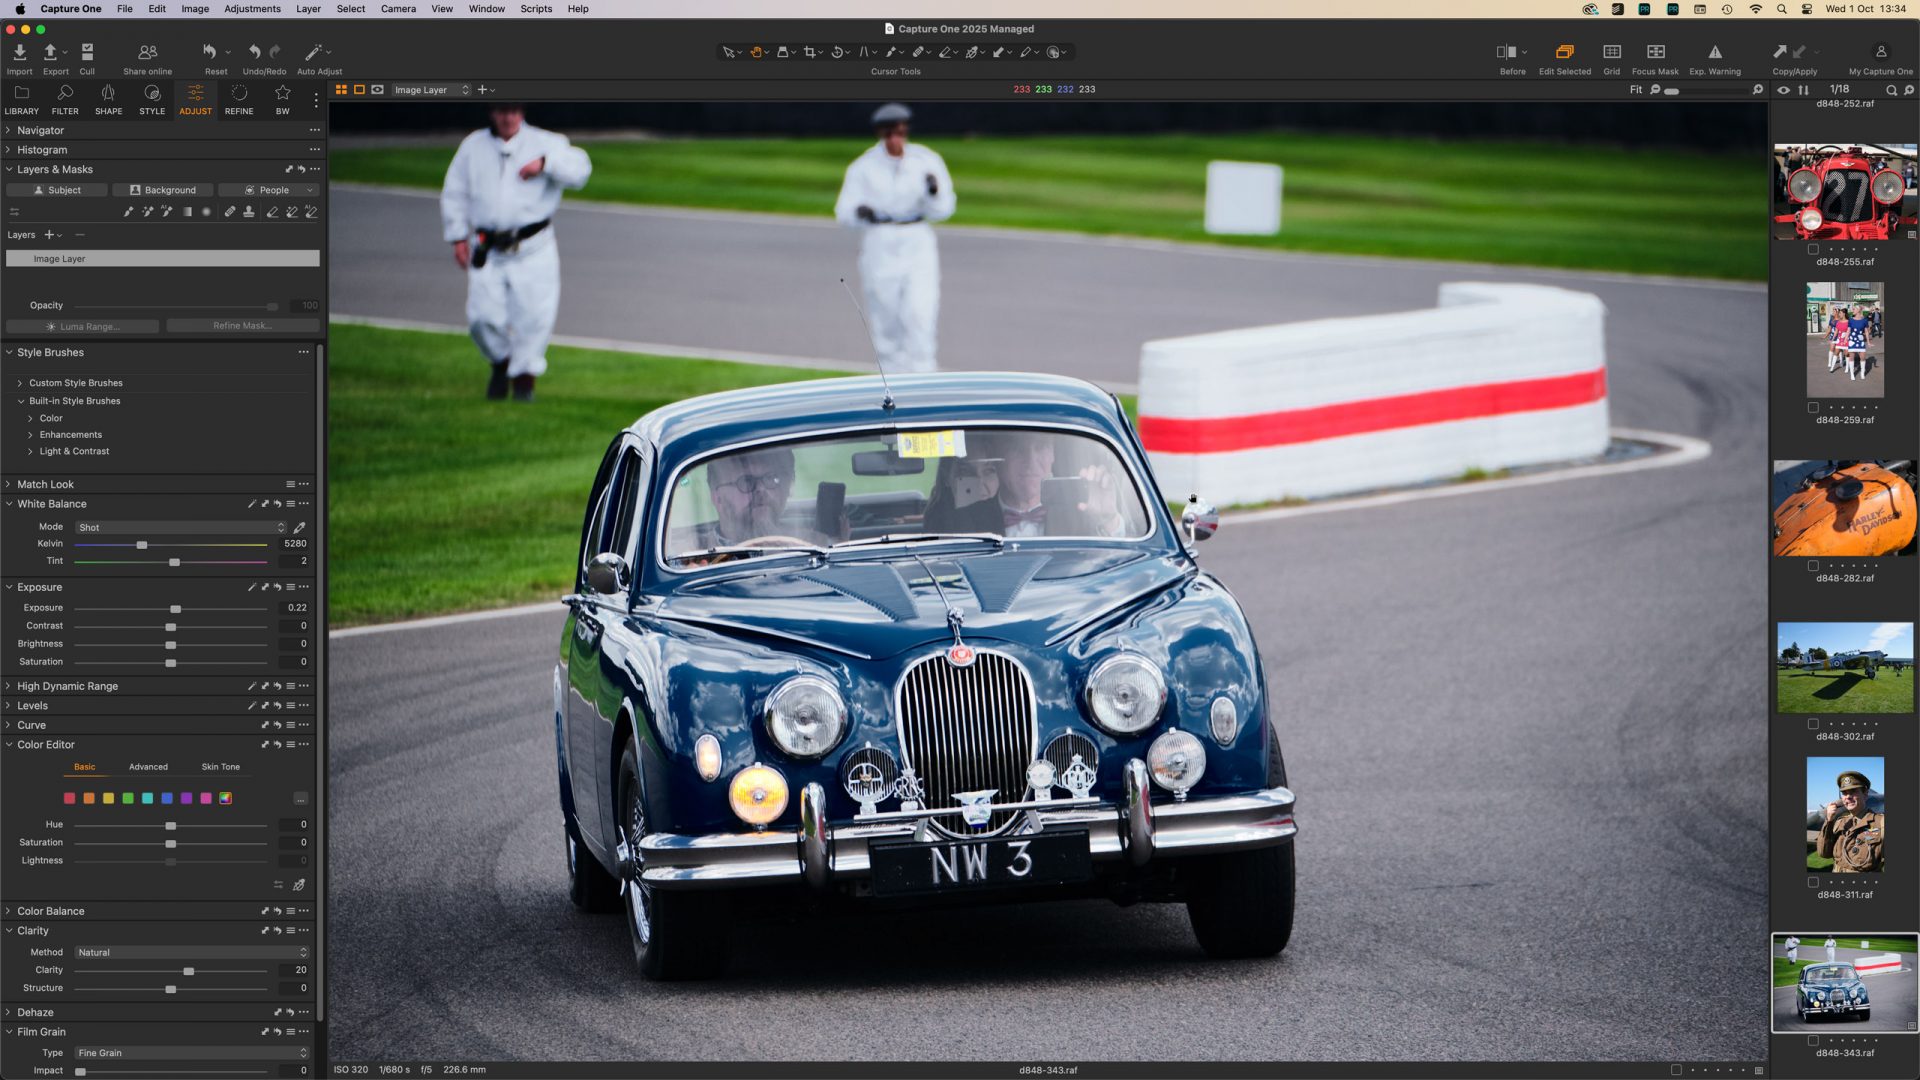Screen dimensions: 1920x1080
Task: Click the Refine Mask button
Action: pyautogui.click(x=241, y=325)
